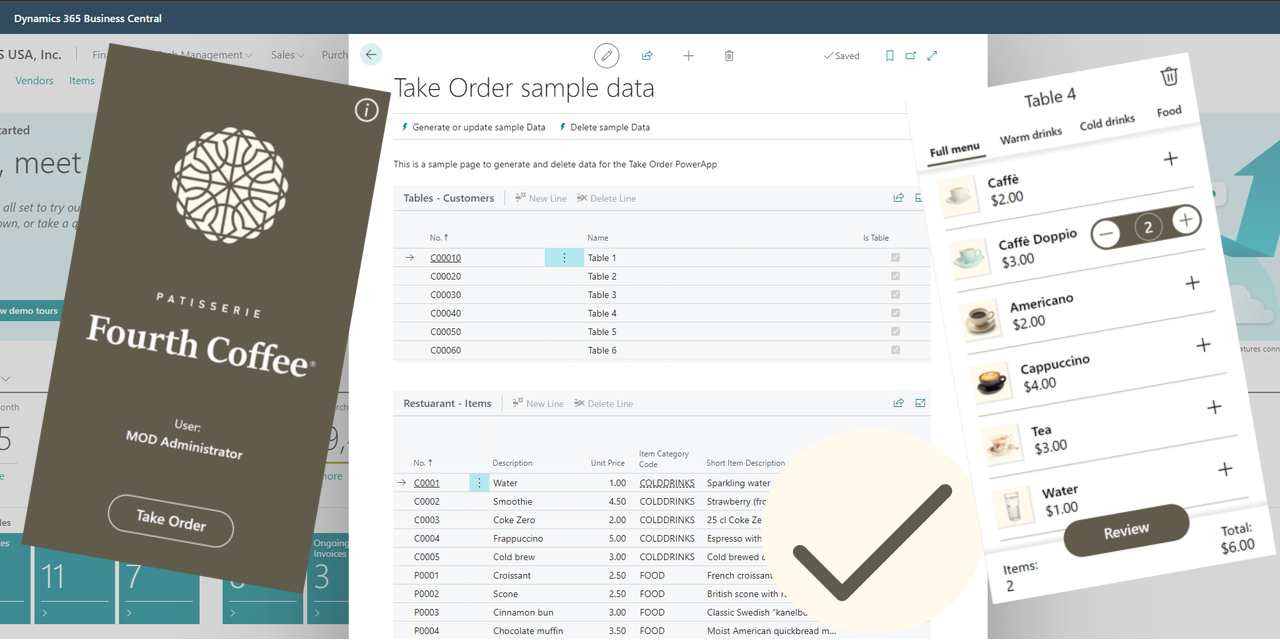
Task: Click the share icon in the page header
Action: (x=647, y=56)
